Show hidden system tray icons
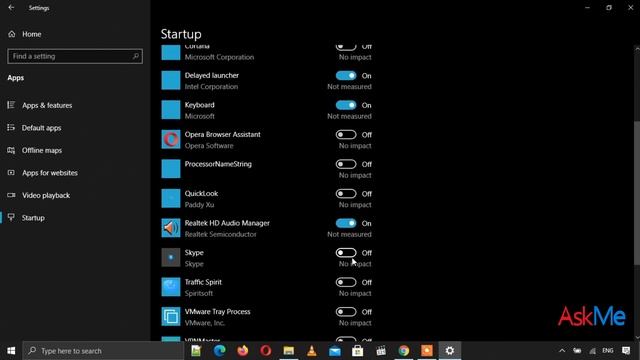This screenshot has width=640, height=360. pyautogui.click(x=562, y=351)
